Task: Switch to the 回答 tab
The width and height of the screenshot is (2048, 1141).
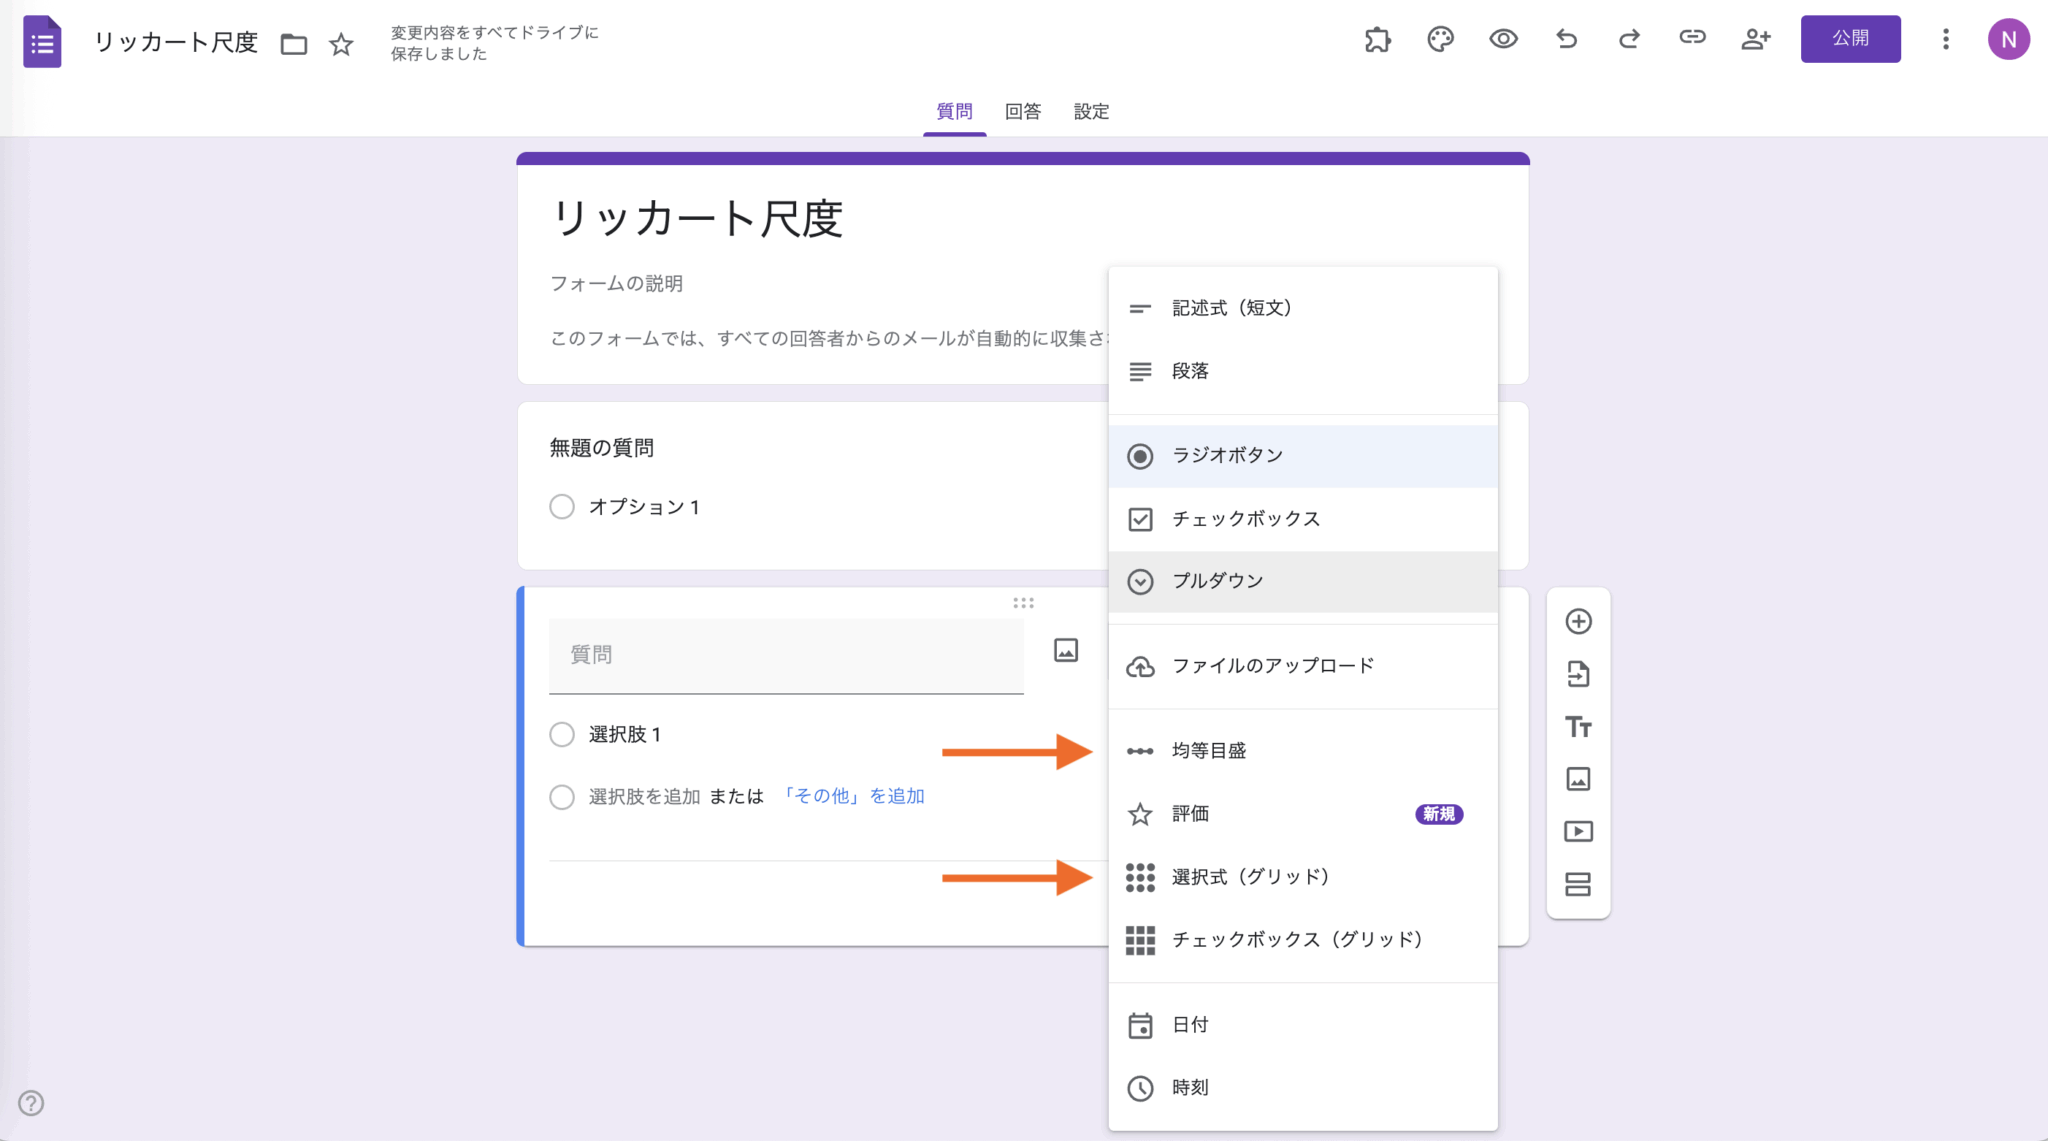Action: pyautogui.click(x=1021, y=111)
